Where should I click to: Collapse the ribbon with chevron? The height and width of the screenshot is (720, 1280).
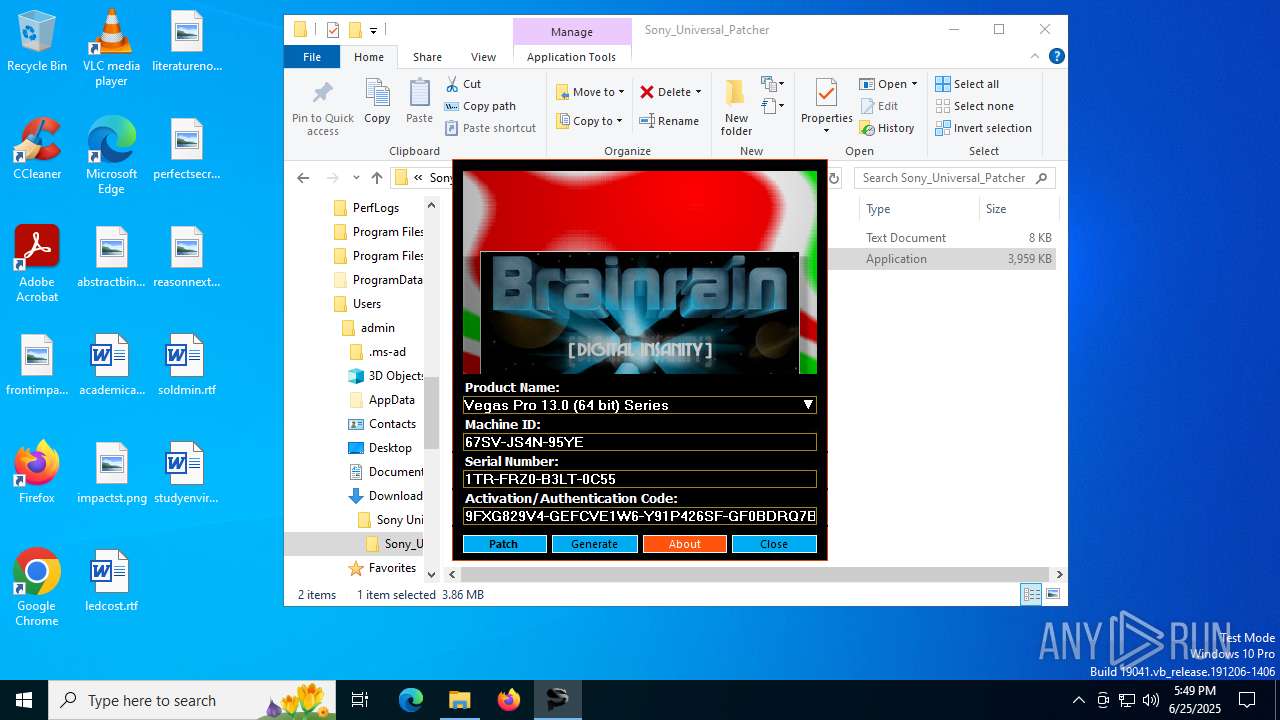(x=1037, y=57)
